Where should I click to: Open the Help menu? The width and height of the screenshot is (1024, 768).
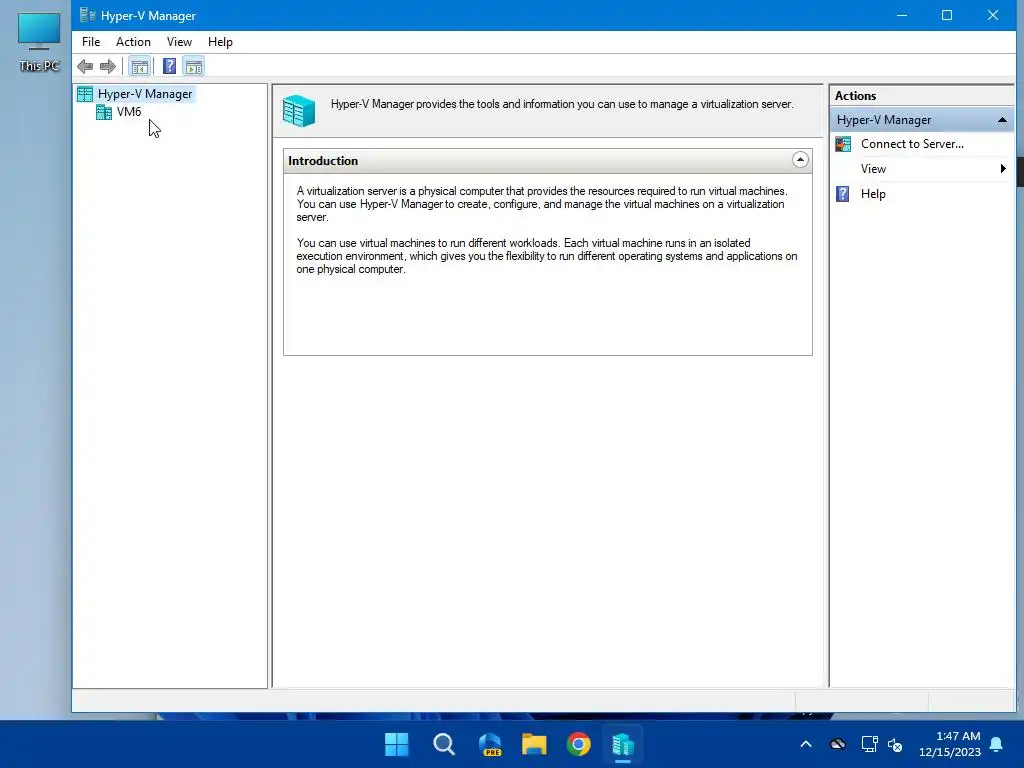point(220,42)
